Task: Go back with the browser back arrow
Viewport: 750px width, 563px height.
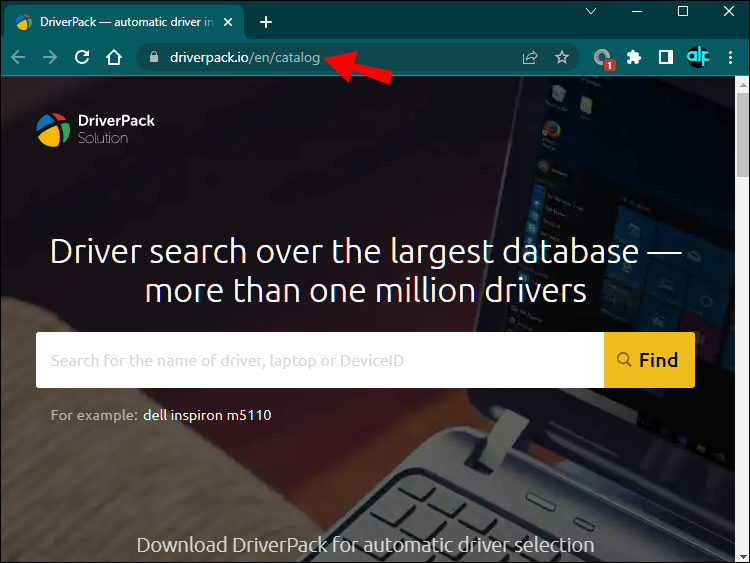Action: (18, 57)
